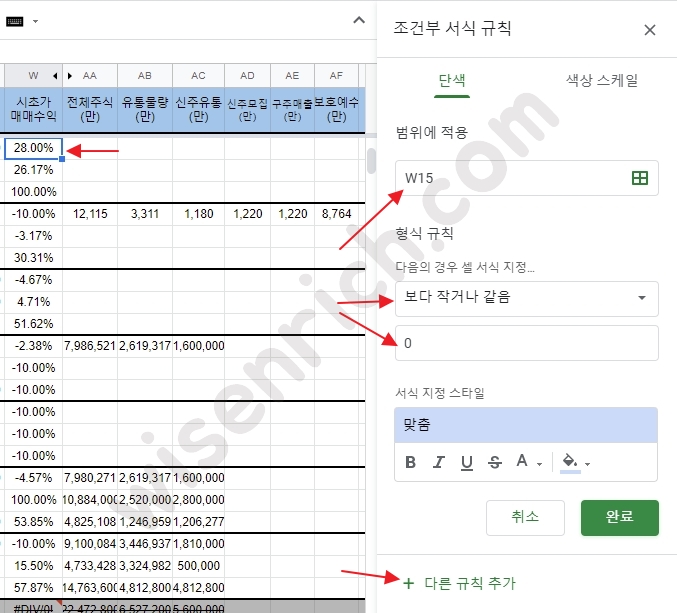Select the cell showing 4,825,108
The image size is (677, 613).
[90, 522]
